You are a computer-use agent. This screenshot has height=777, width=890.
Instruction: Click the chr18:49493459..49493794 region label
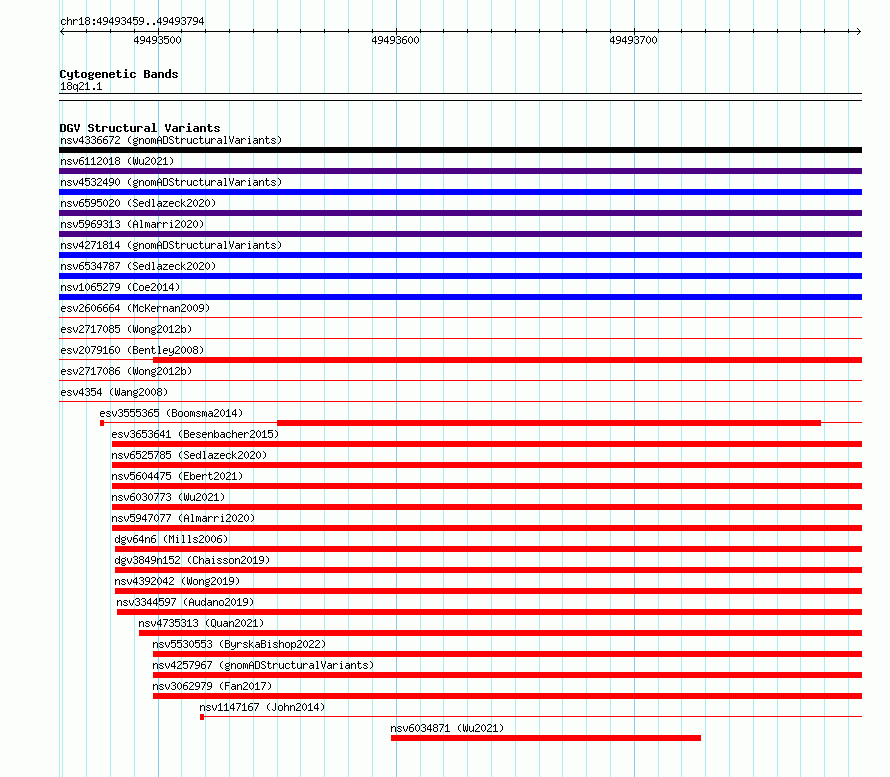click(132, 21)
